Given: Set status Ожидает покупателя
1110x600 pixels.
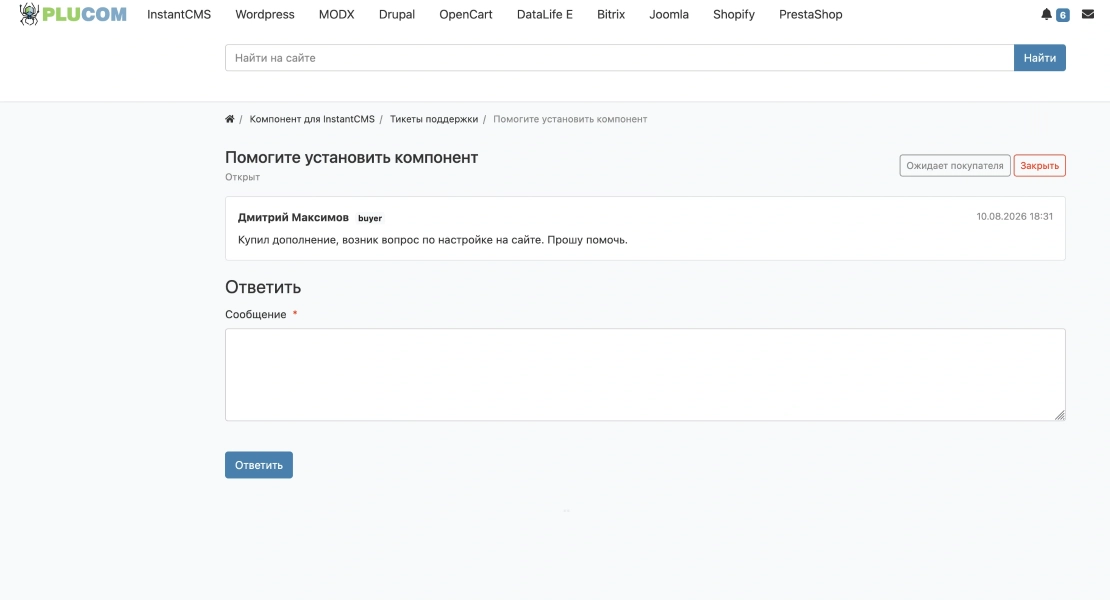Looking at the screenshot, I should click(954, 166).
